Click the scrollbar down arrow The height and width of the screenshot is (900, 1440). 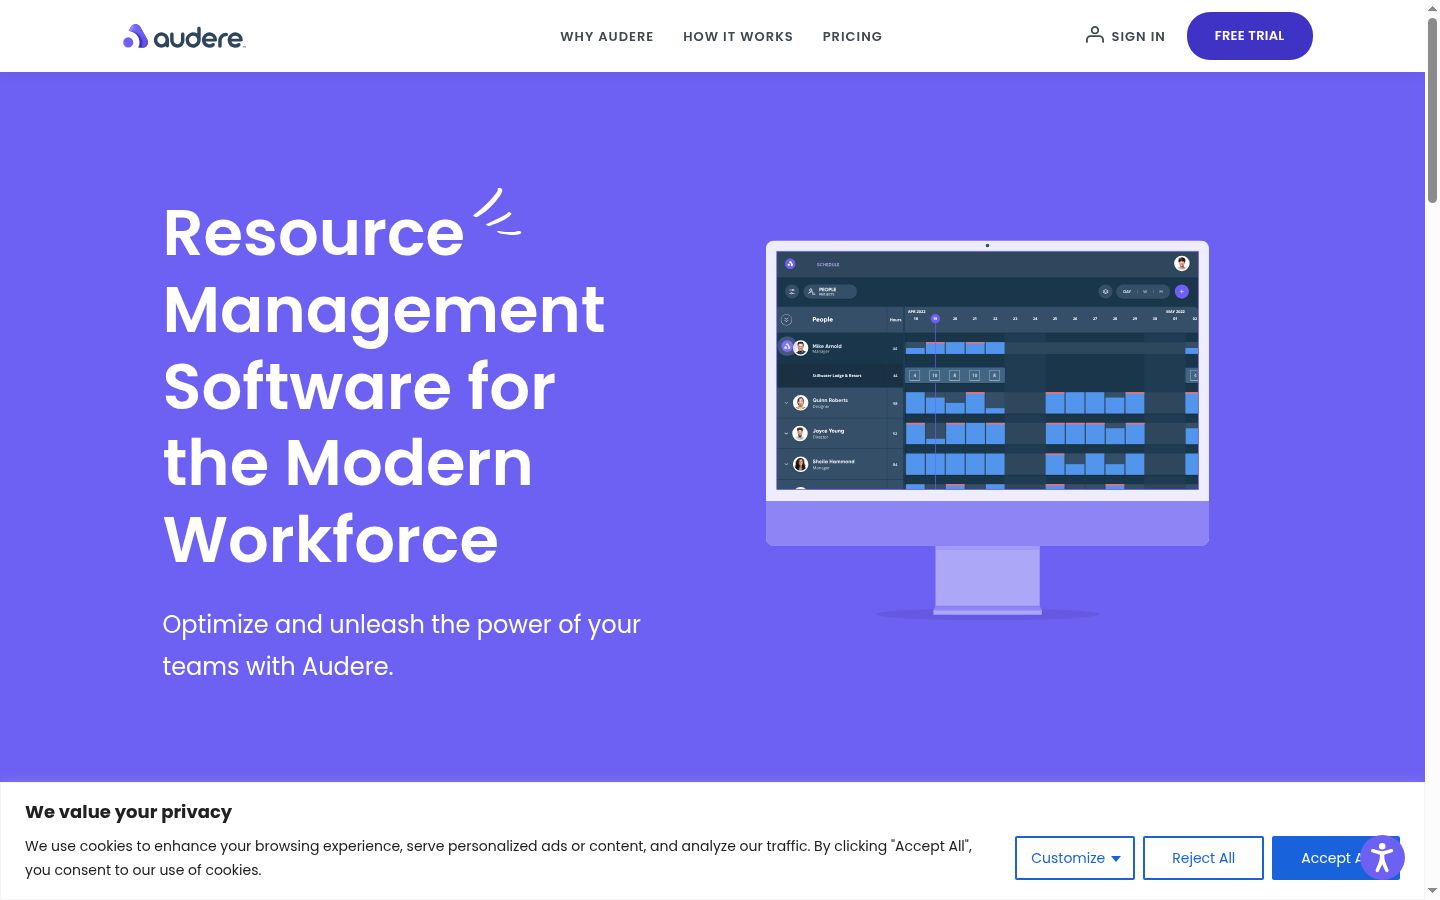1432,891
